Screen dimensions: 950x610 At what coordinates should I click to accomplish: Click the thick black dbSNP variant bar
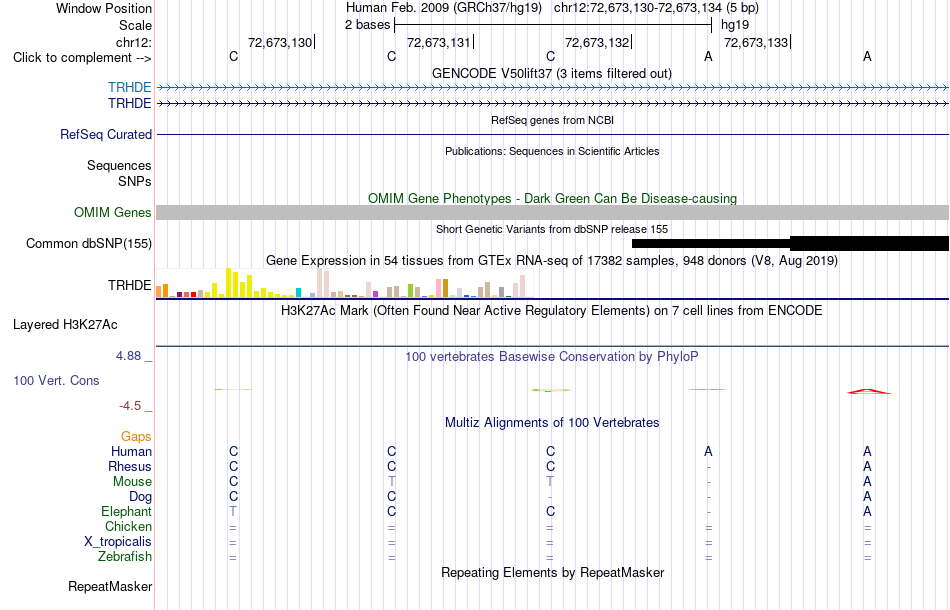[869, 244]
